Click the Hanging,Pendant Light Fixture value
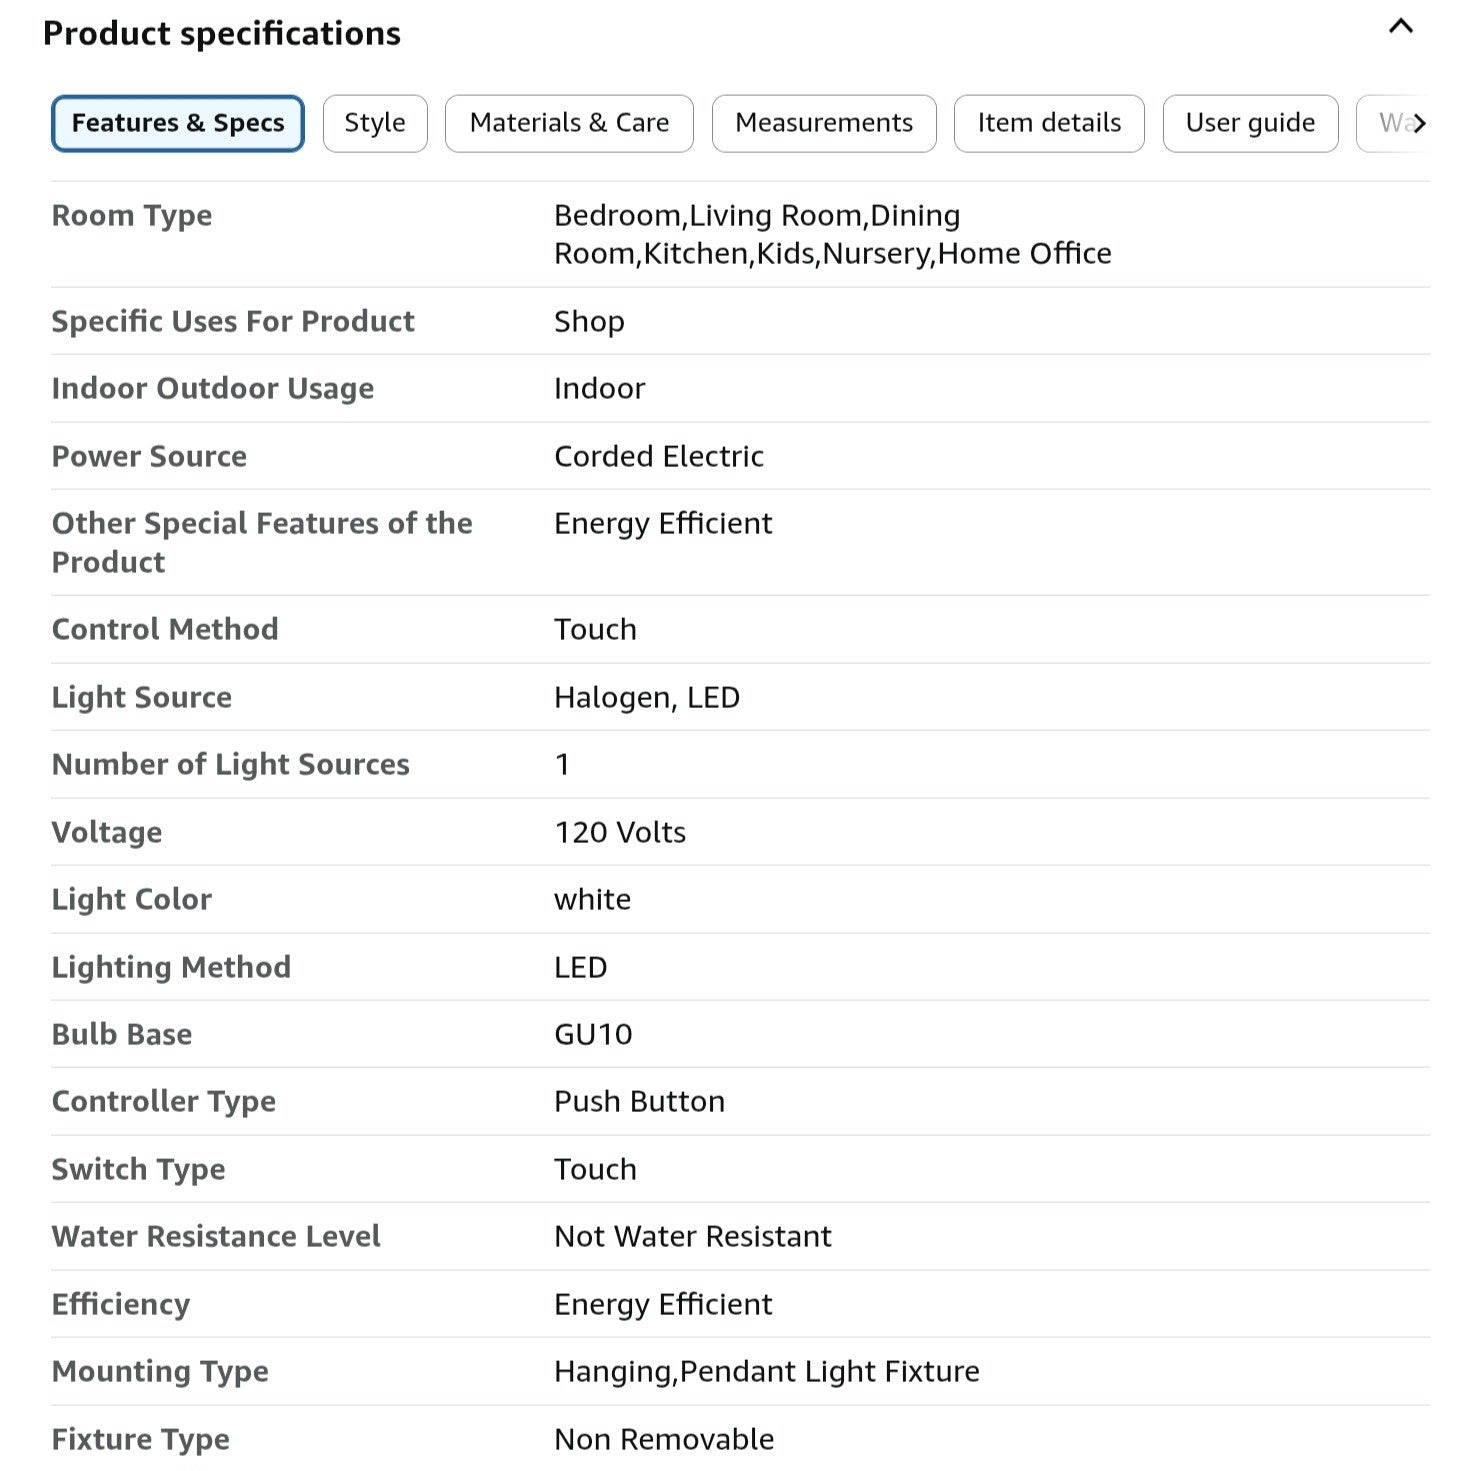1471x1471 pixels. (766, 1371)
